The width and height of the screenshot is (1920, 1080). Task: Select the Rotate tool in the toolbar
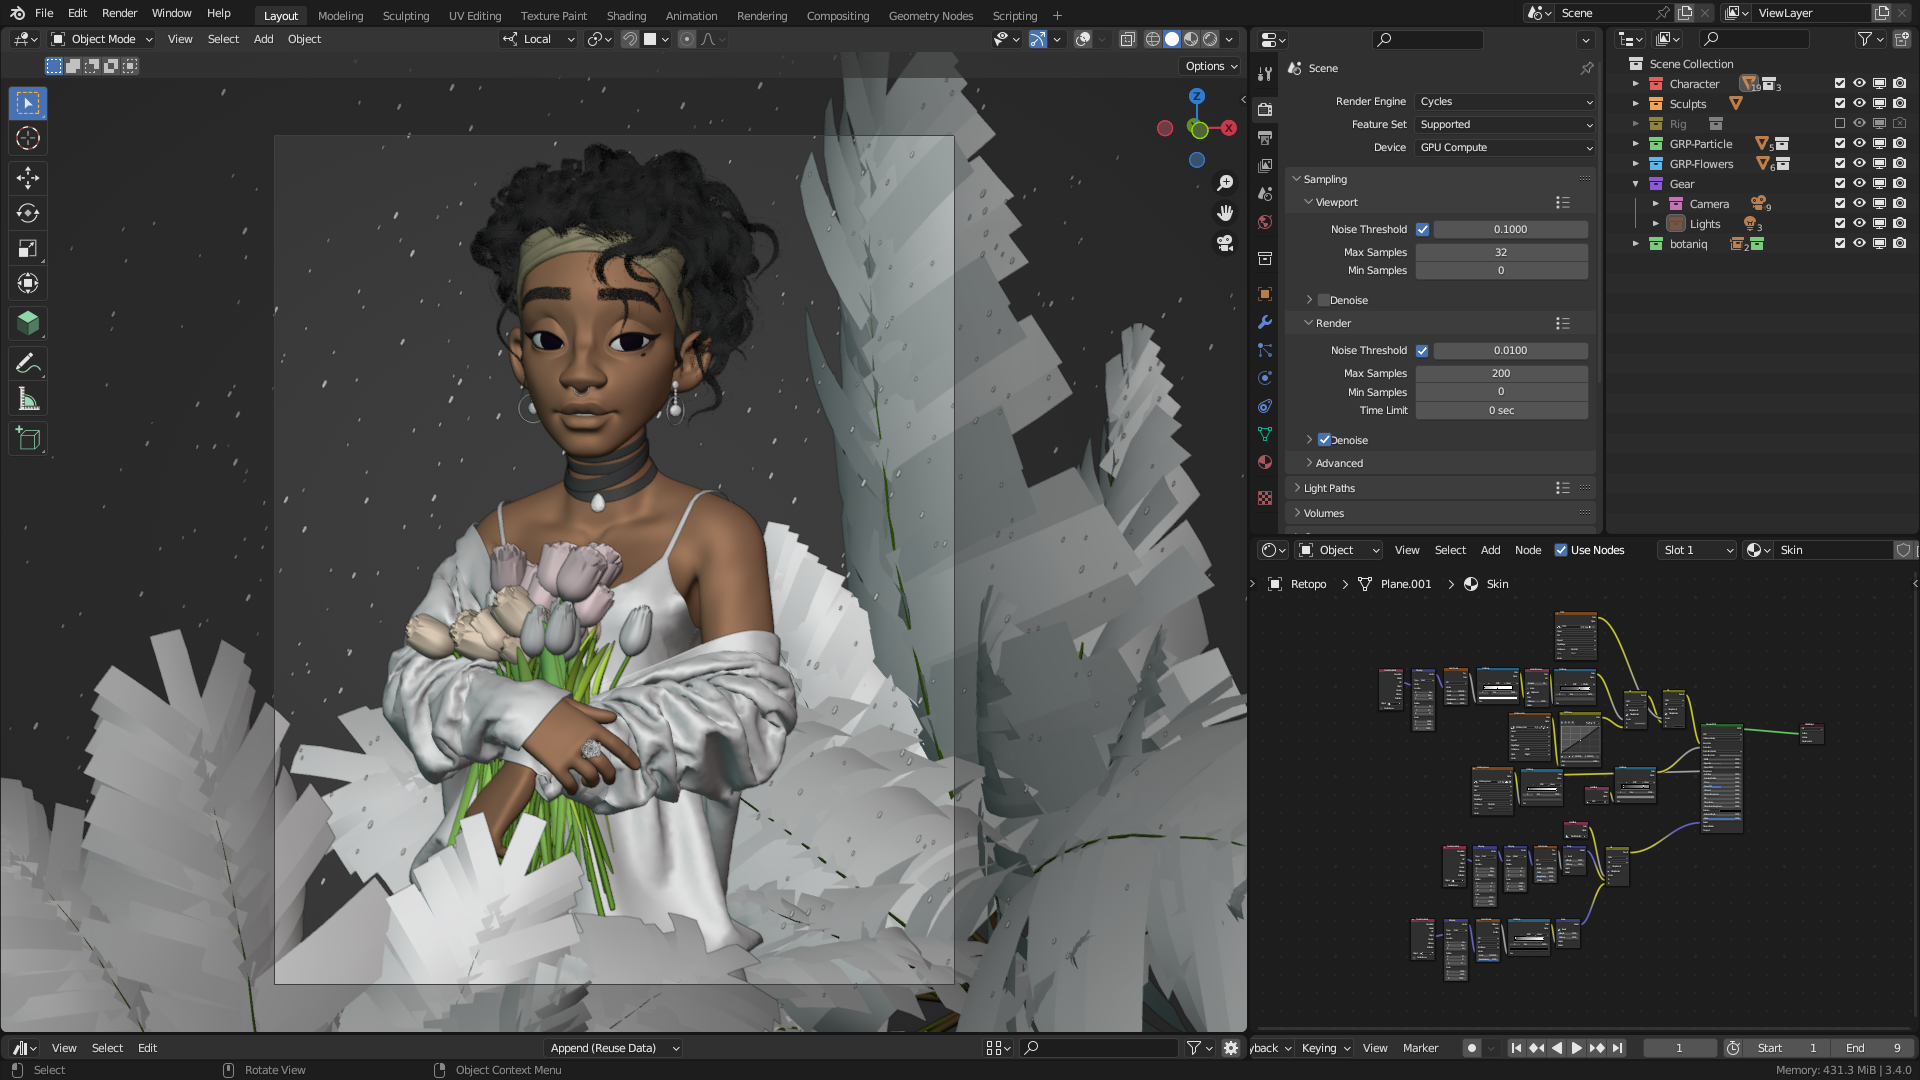tap(28, 213)
